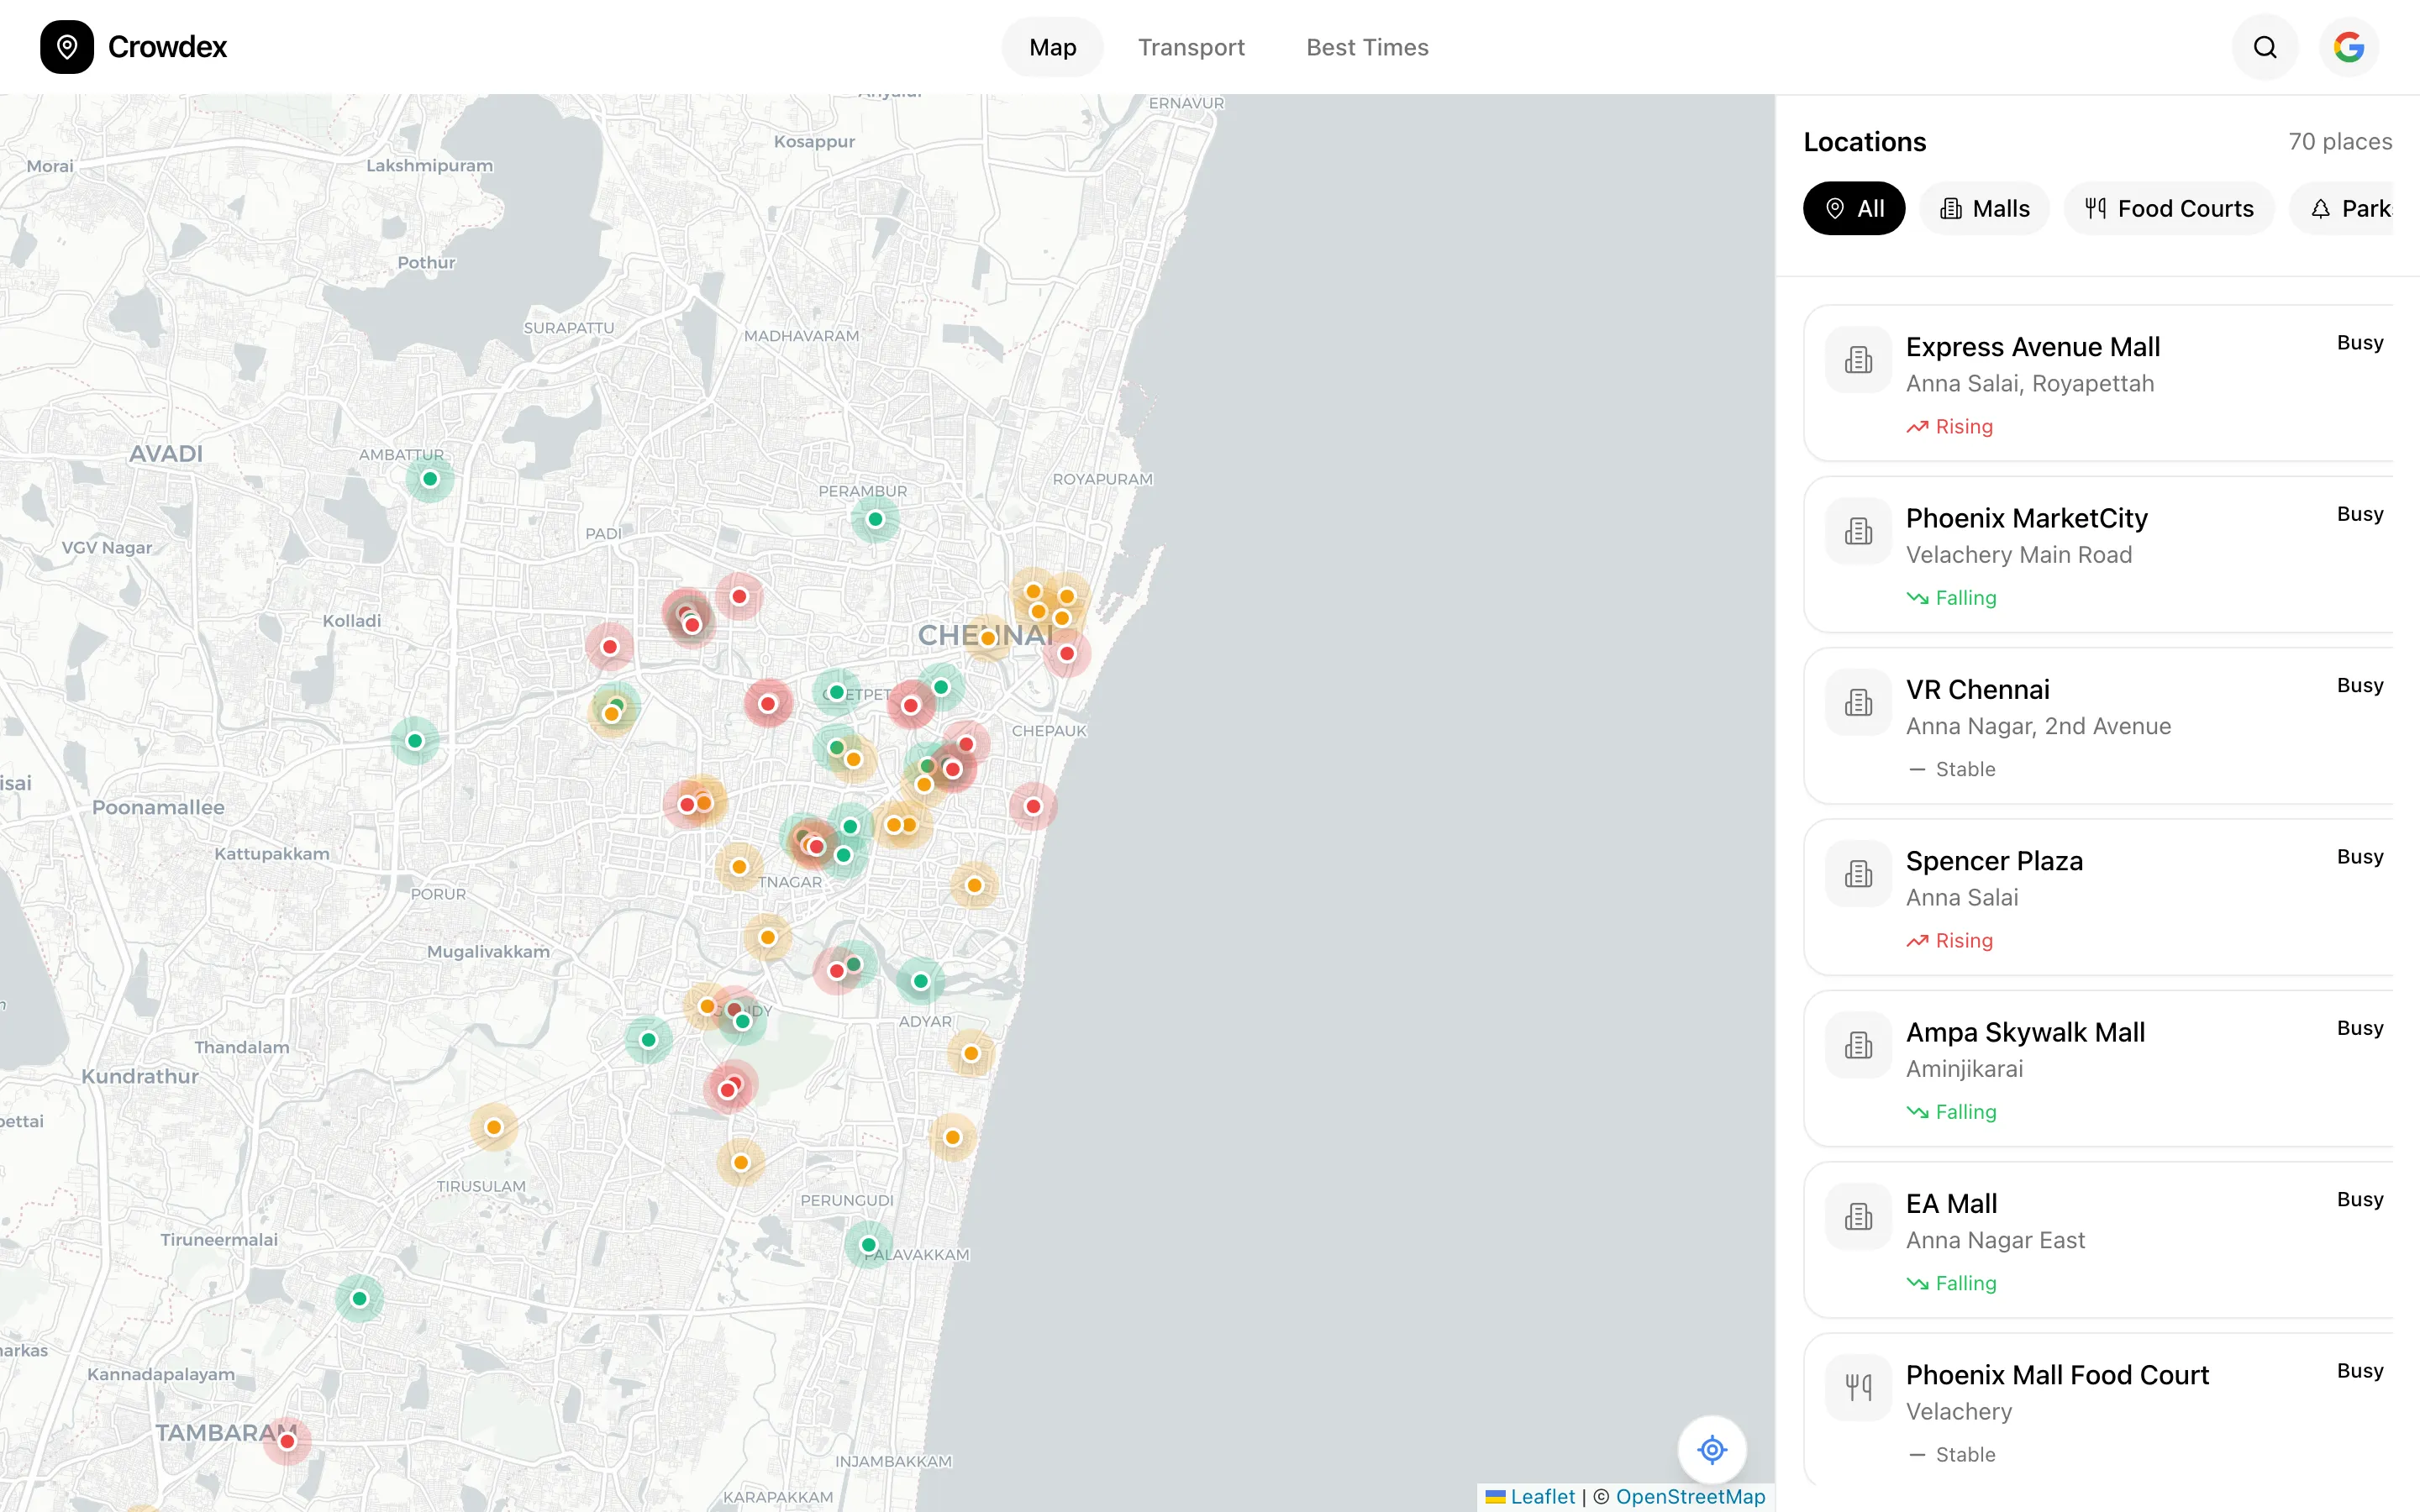The image size is (2420, 1512).
Task: Open the OpenStreetMap attribution link
Action: pos(1690,1496)
